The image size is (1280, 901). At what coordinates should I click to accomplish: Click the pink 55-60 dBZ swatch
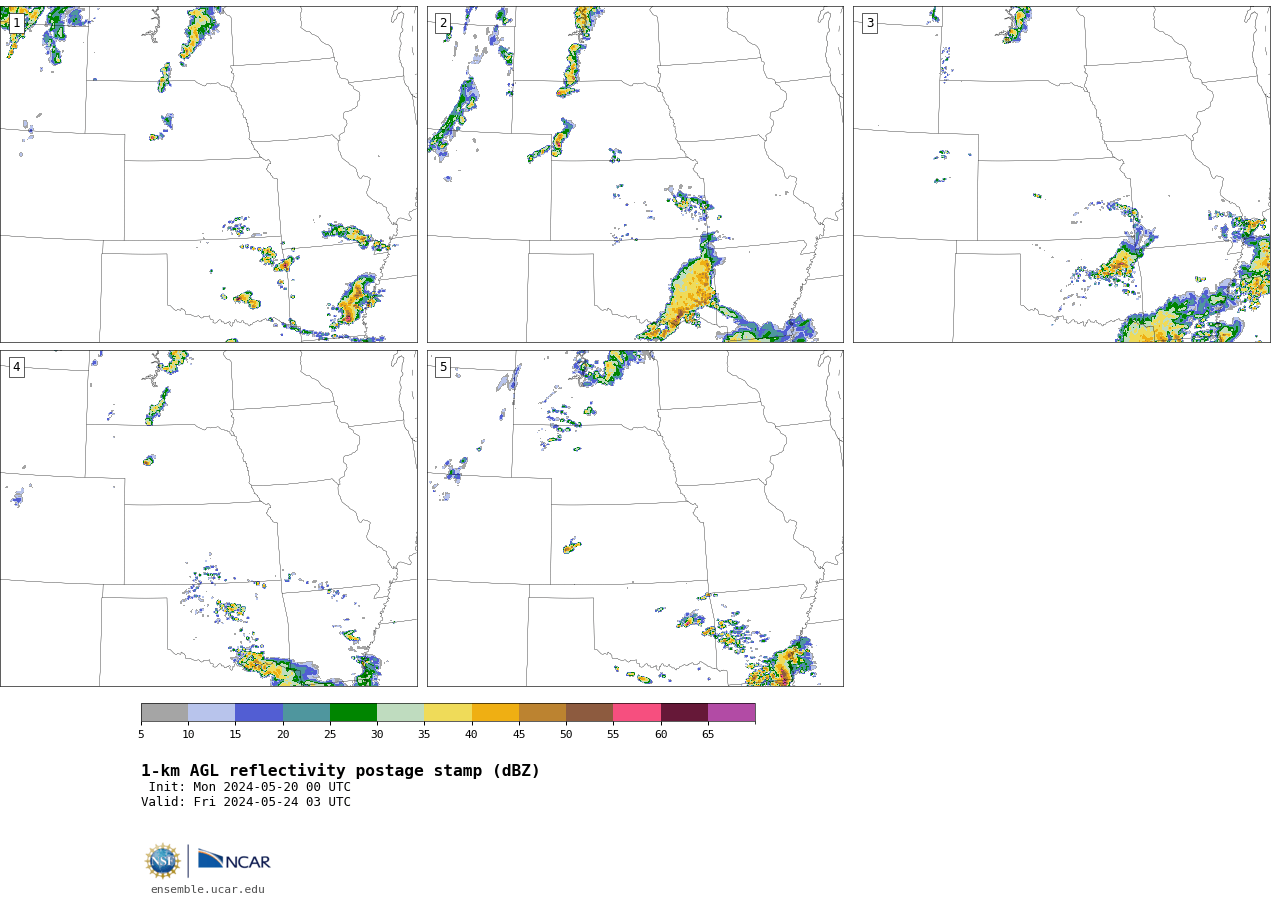[637, 713]
